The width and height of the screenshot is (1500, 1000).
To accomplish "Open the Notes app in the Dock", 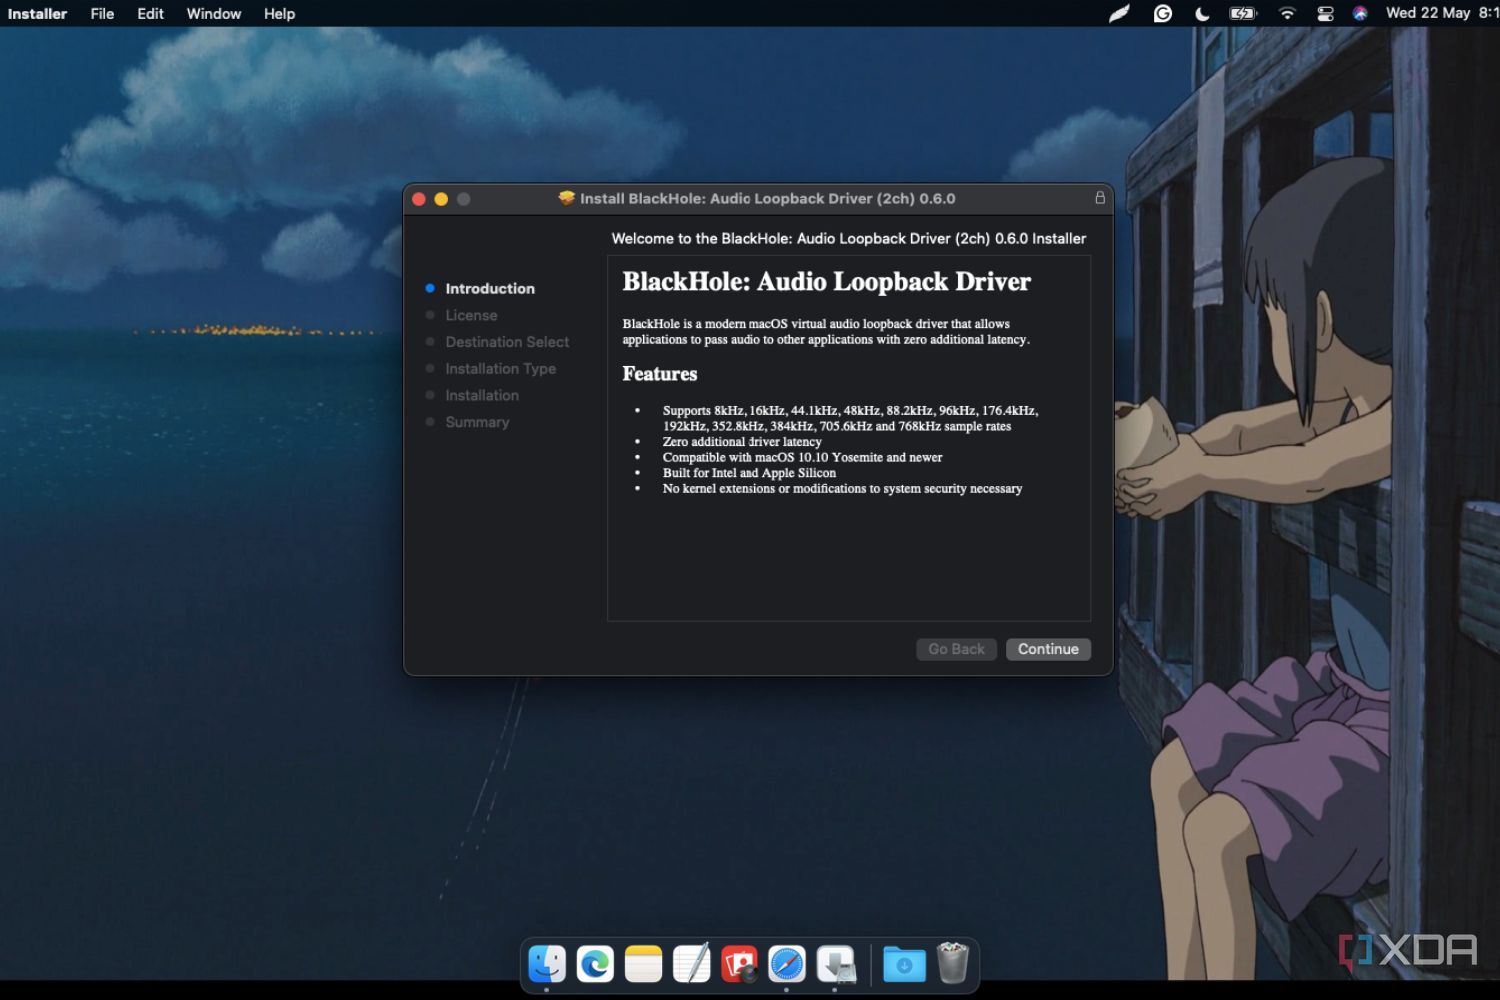I will (x=643, y=964).
